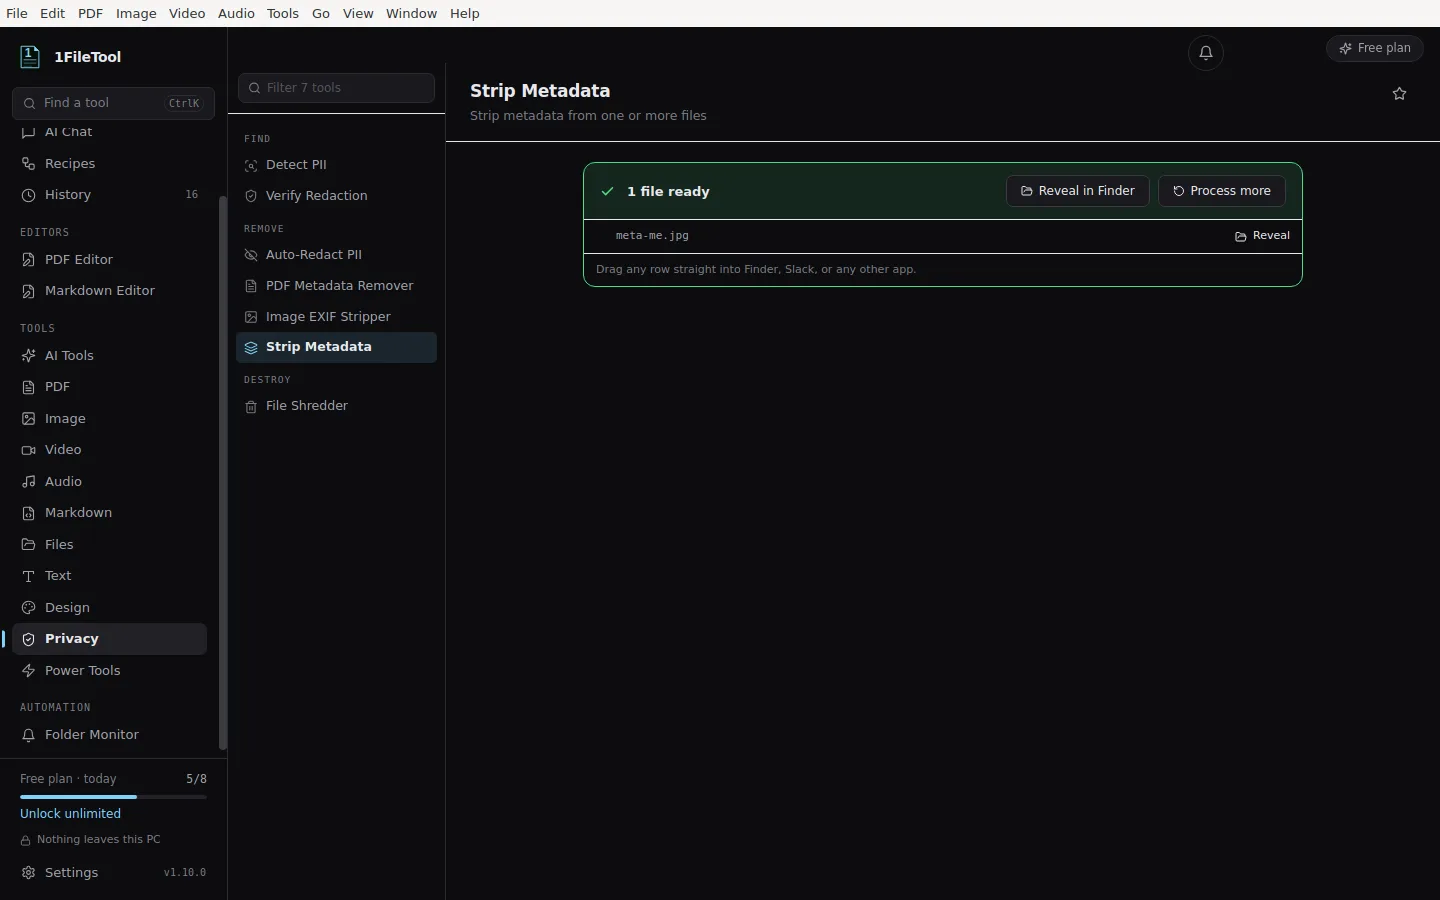Favorite Strip Metadata with the star icon
This screenshot has width=1440, height=900.
click(x=1399, y=94)
